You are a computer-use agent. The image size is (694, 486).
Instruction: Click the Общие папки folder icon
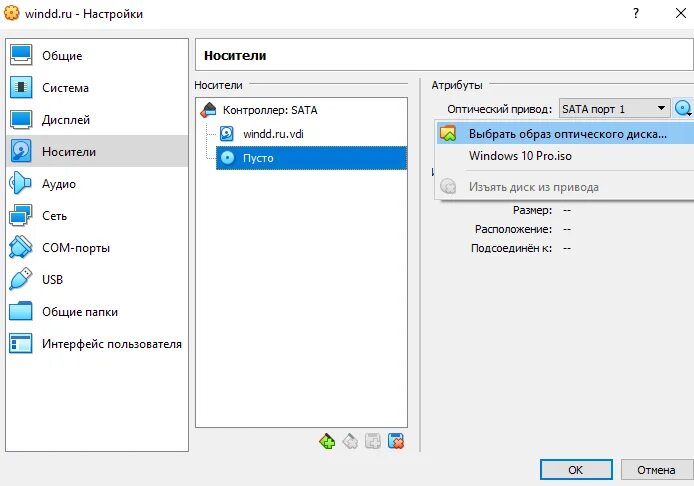(x=21, y=311)
